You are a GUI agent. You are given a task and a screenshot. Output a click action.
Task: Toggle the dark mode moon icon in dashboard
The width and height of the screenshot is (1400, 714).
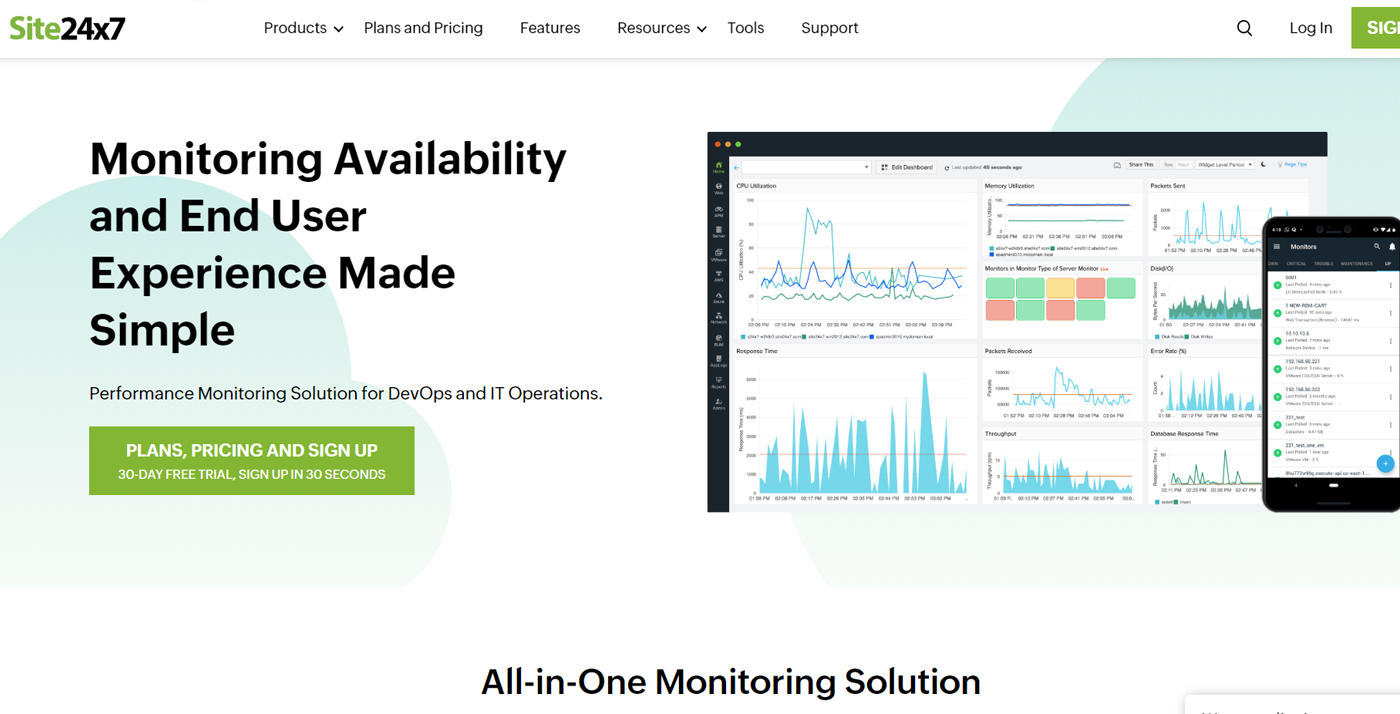pos(1263,165)
